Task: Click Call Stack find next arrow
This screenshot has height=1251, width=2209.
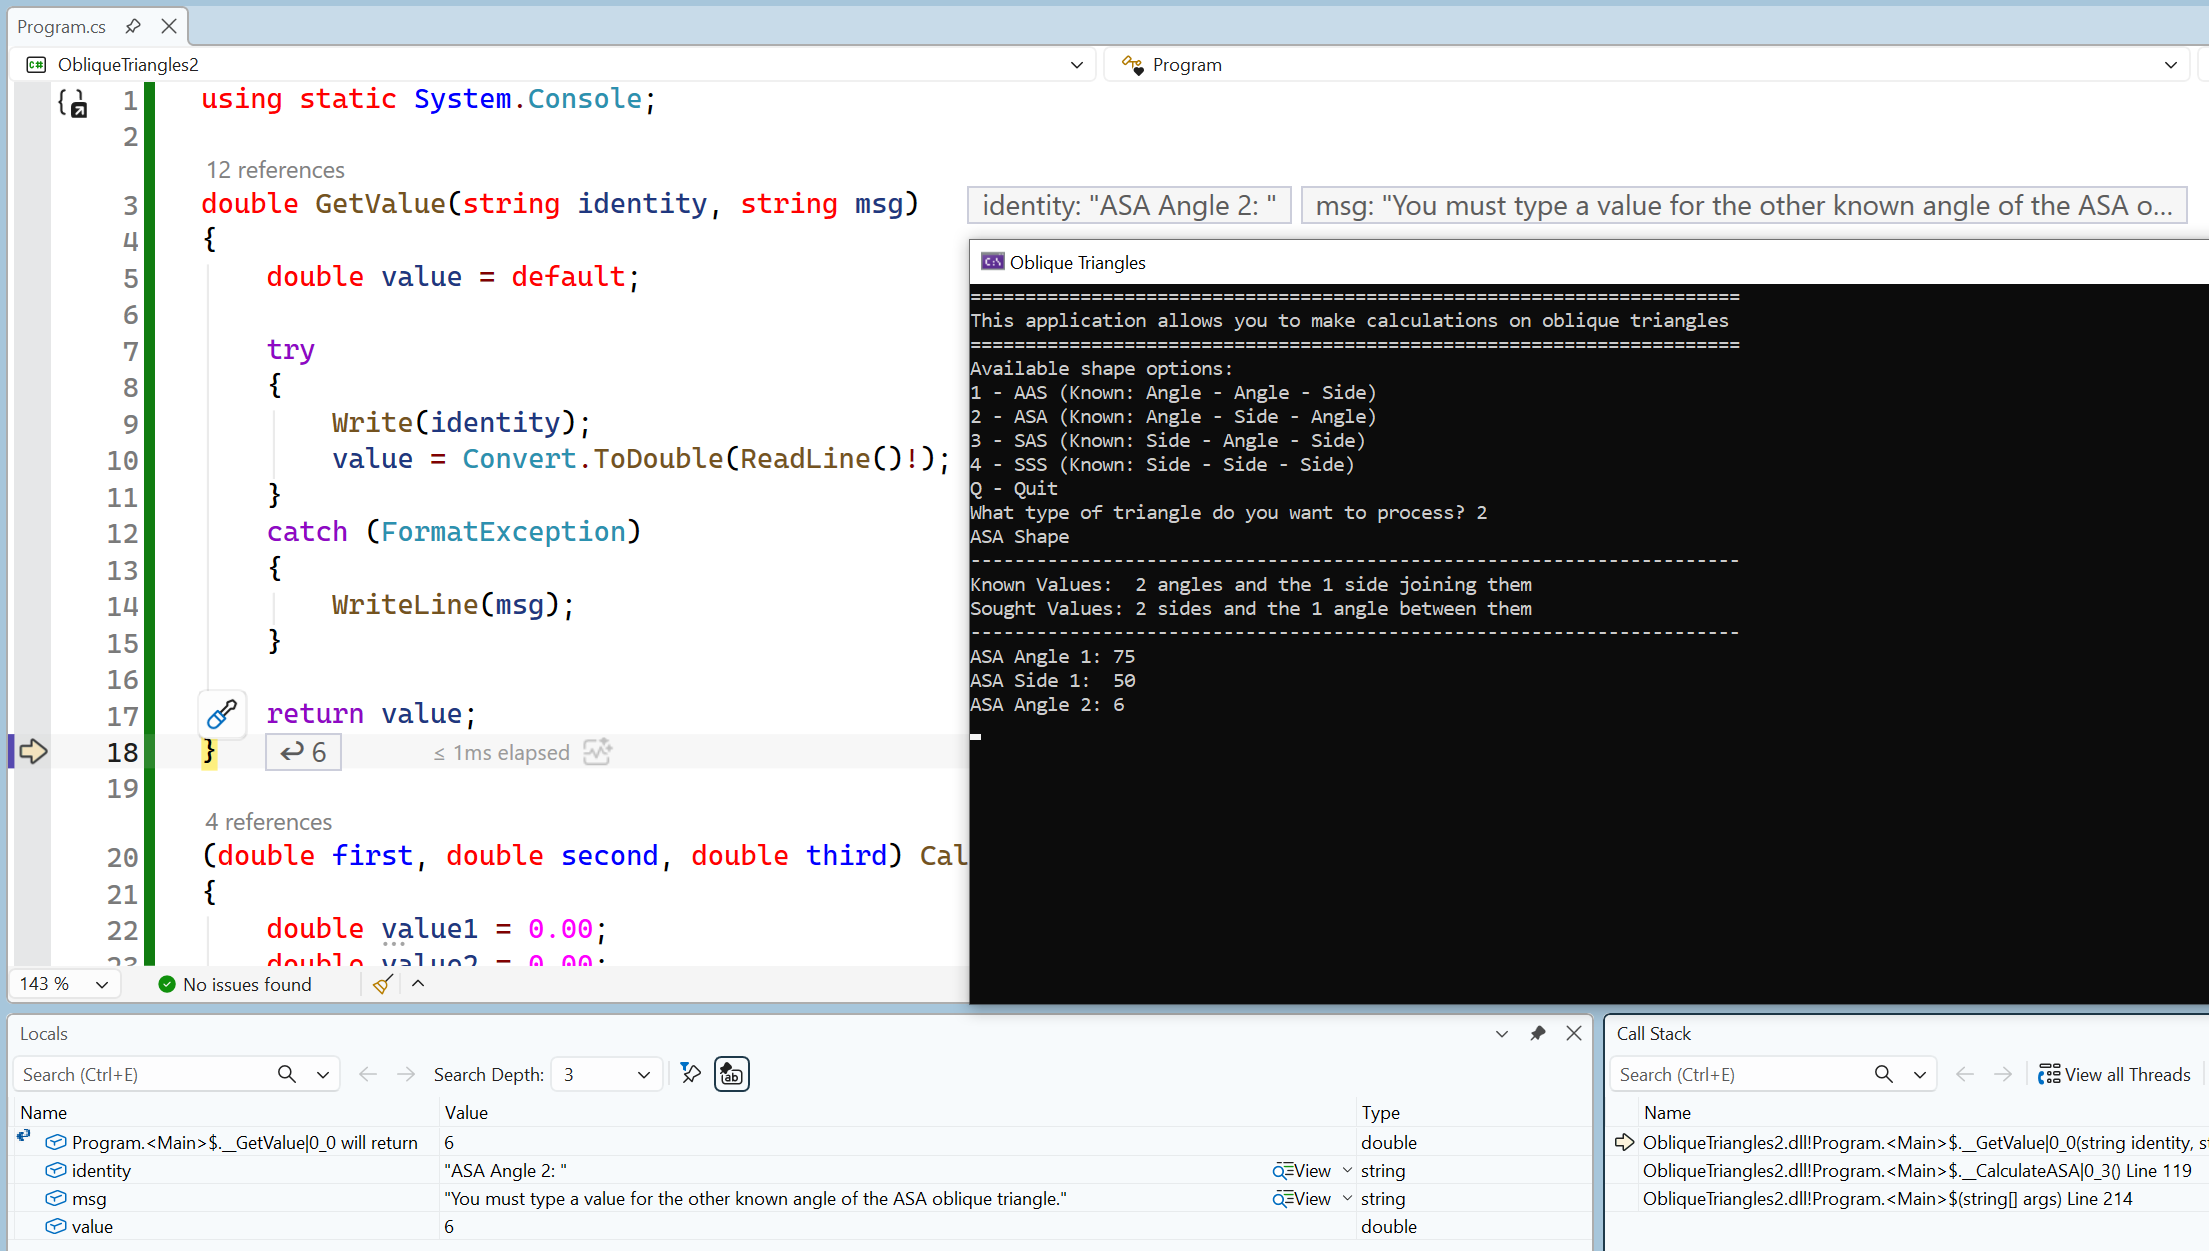Action: [2003, 1074]
